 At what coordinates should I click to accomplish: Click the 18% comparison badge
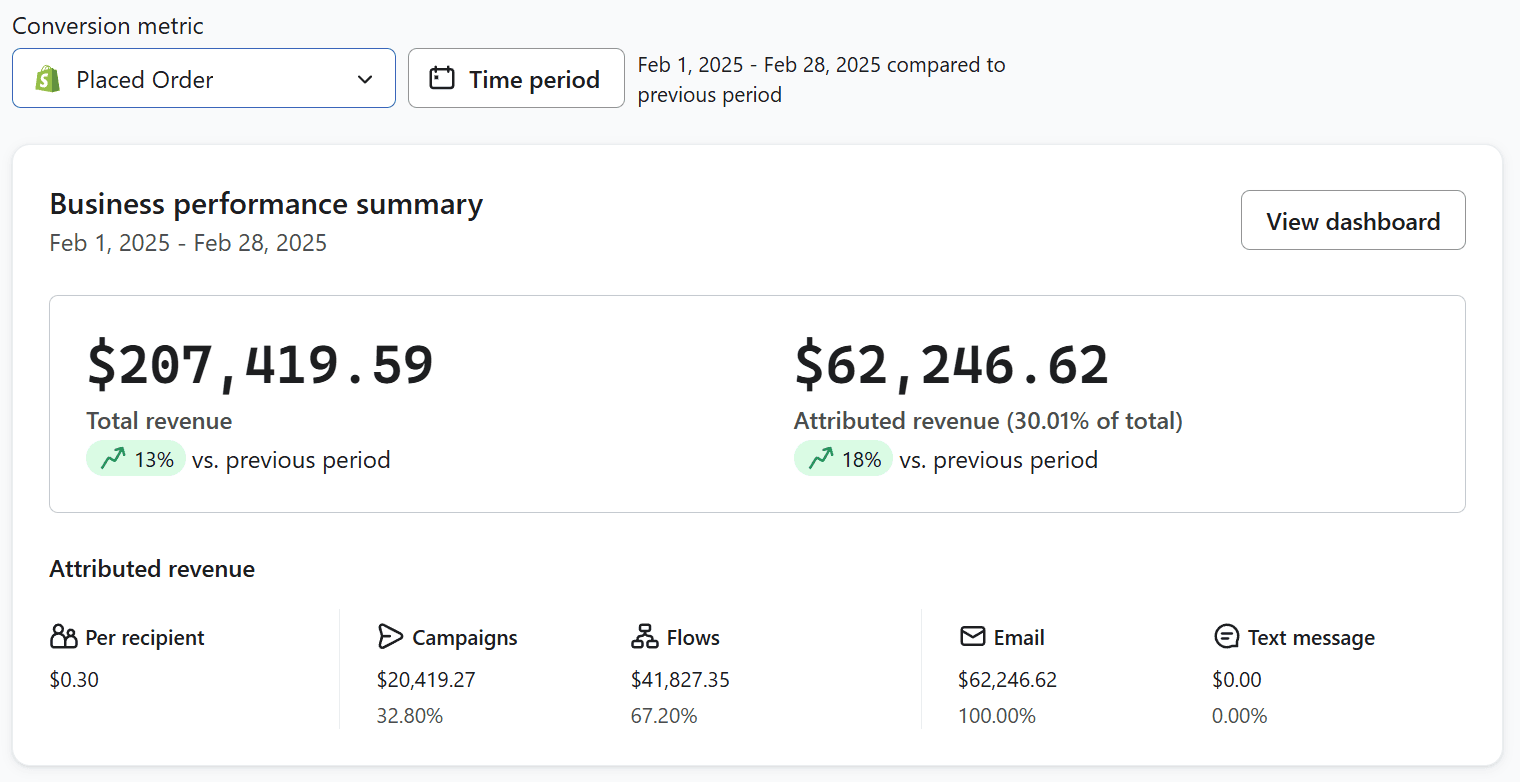pyautogui.click(x=843, y=458)
